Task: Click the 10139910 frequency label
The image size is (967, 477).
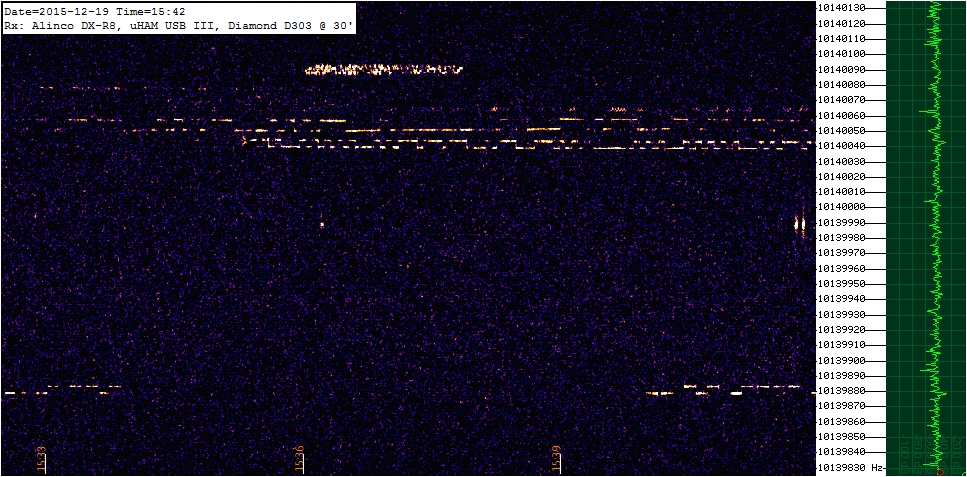Action: pyautogui.click(x=843, y=345)
